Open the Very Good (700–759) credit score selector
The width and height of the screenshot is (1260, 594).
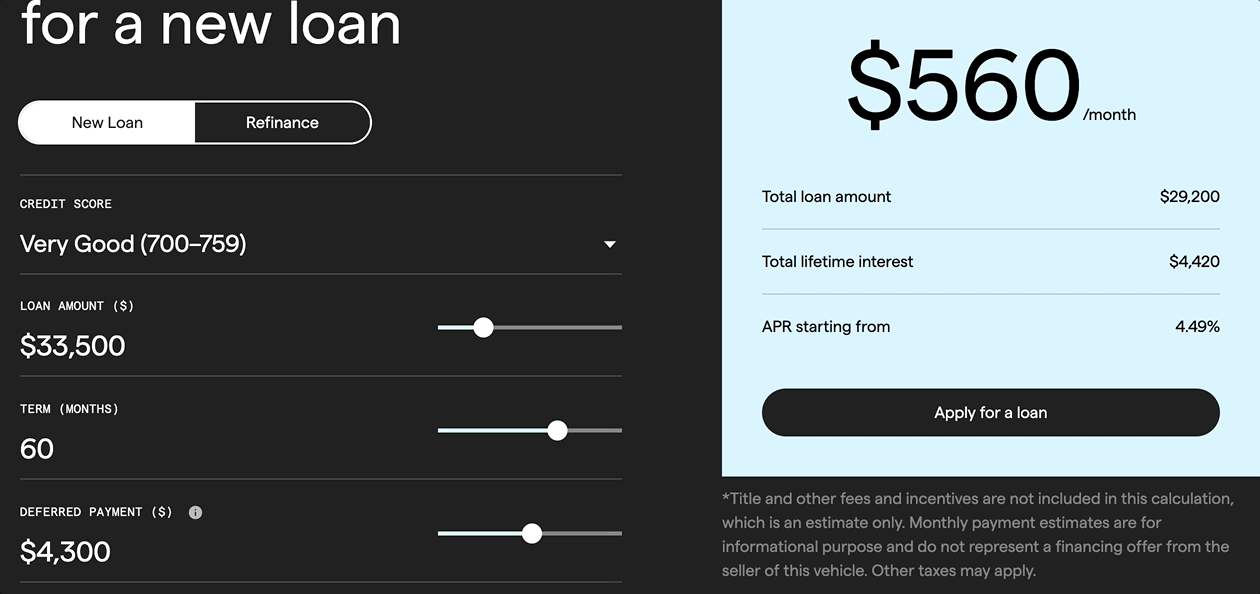pyautogui.click(x=133, y=244)
